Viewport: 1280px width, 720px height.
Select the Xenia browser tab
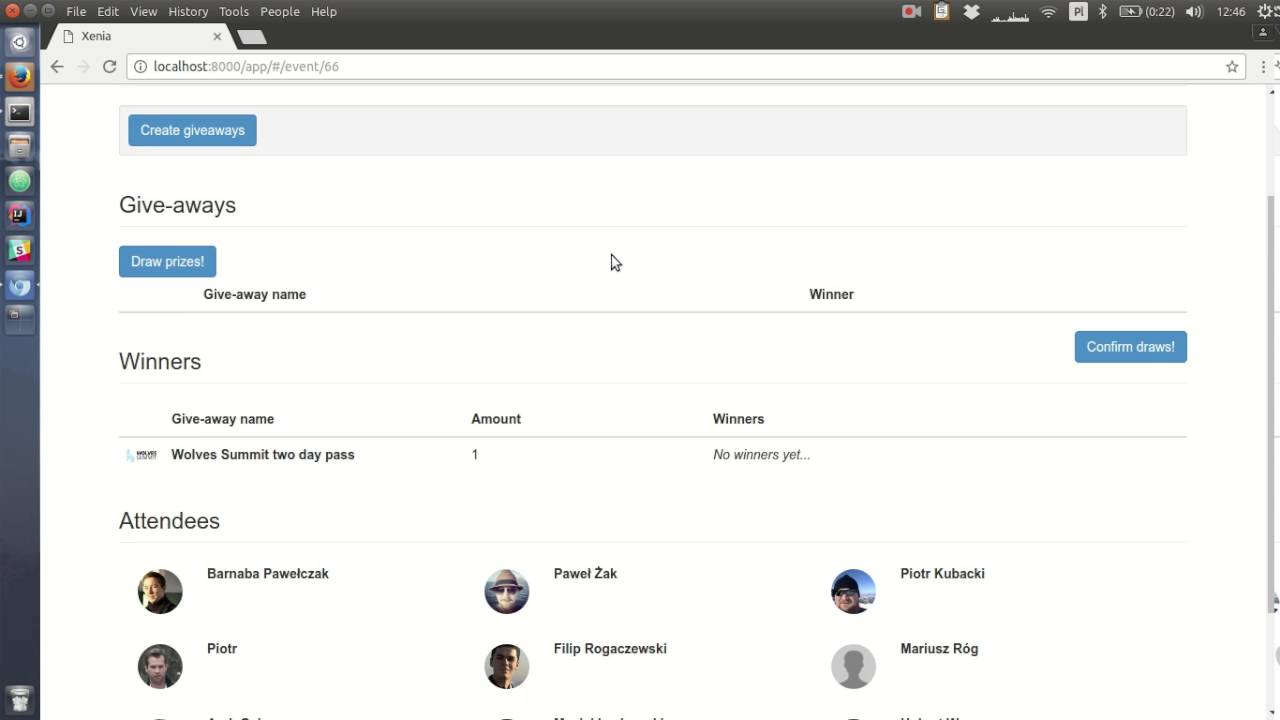coord(138,36)
